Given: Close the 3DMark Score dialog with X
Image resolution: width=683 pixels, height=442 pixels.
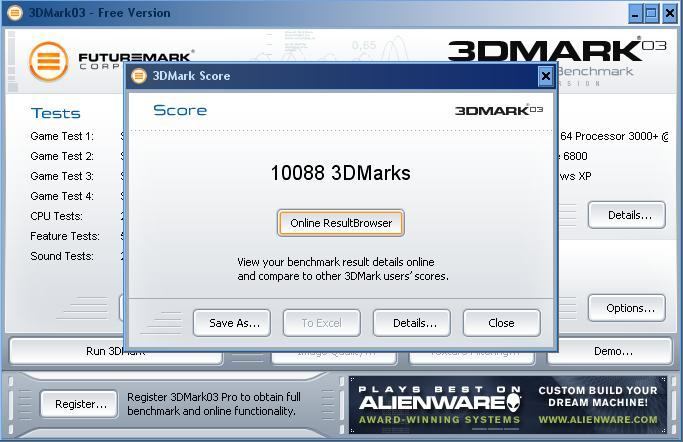Looking at the screenshot, I should pyautogui.click(x=546, y=76).
